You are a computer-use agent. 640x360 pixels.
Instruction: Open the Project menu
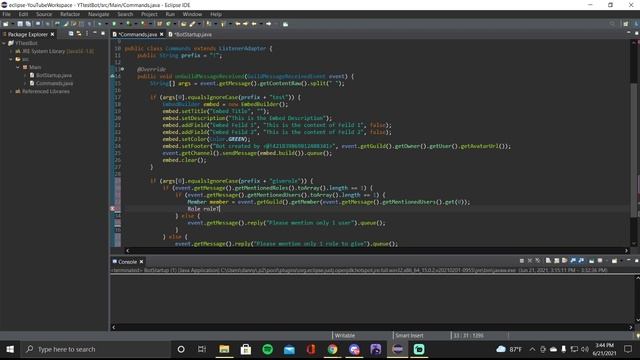[x=149, y=14]
